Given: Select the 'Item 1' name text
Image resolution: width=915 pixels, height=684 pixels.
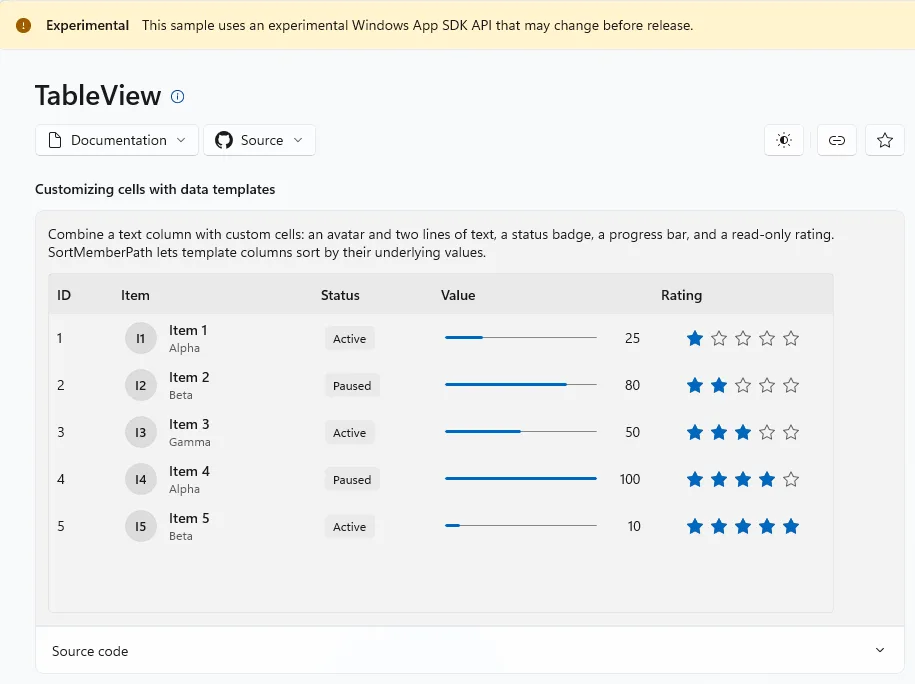Looking at the screenshot, I should [188, 330].
